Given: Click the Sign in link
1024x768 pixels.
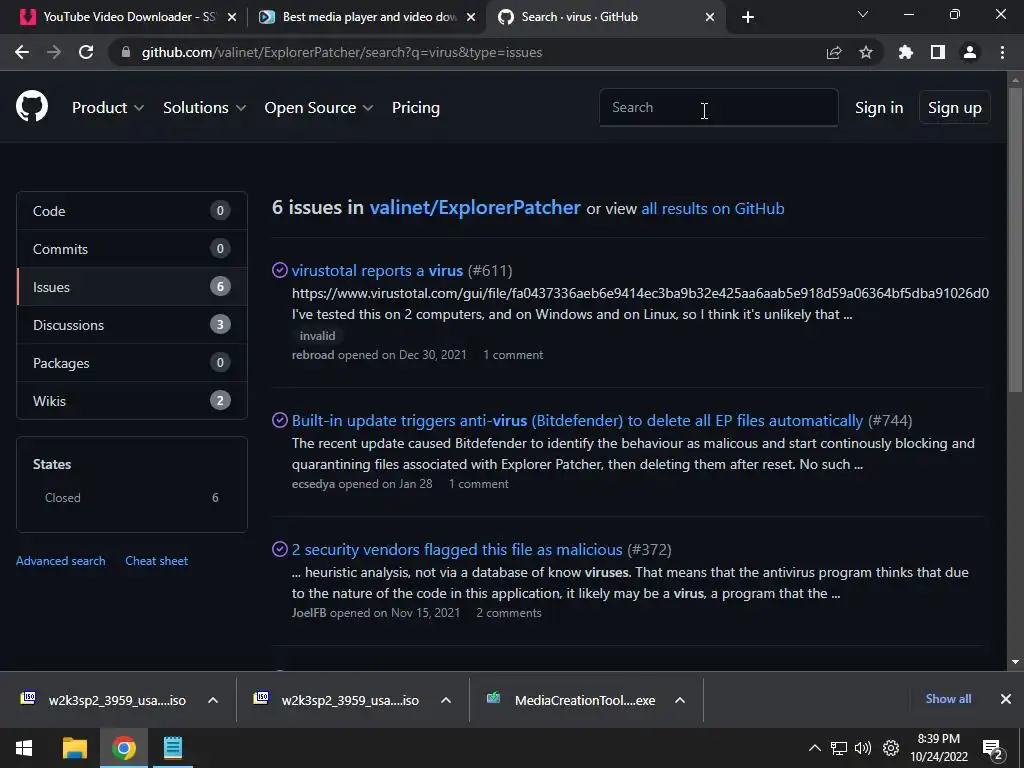Looking at the screenshot, I should pyautogui.click(x=879, y=108).
